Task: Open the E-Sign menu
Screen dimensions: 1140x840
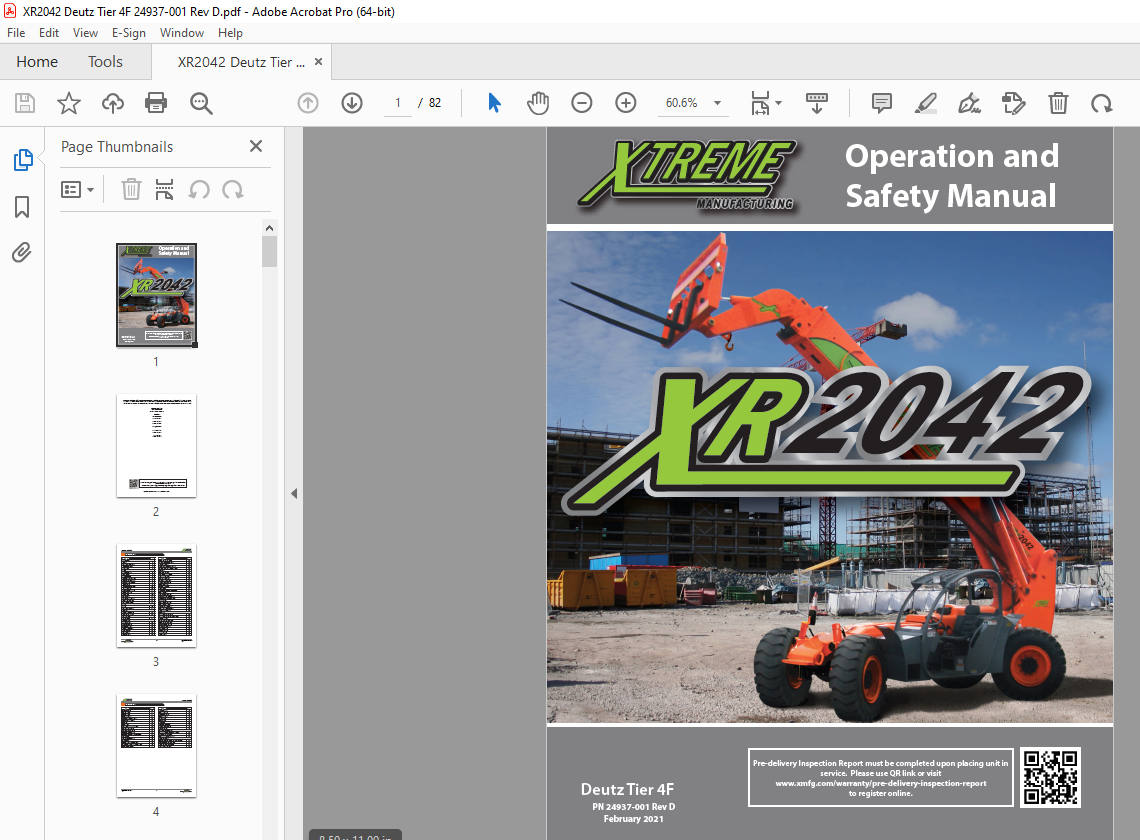Action: (129, 33)
